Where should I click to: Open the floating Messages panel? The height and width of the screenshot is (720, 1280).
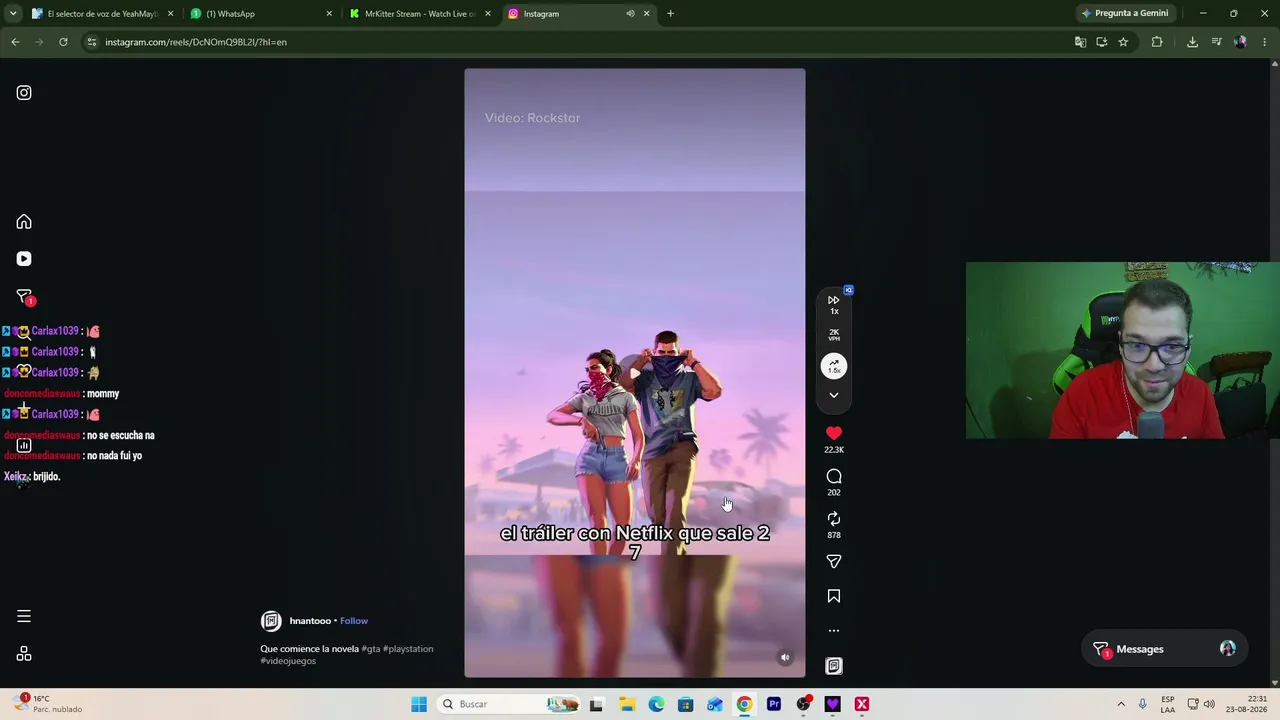tap(1164, 649)
